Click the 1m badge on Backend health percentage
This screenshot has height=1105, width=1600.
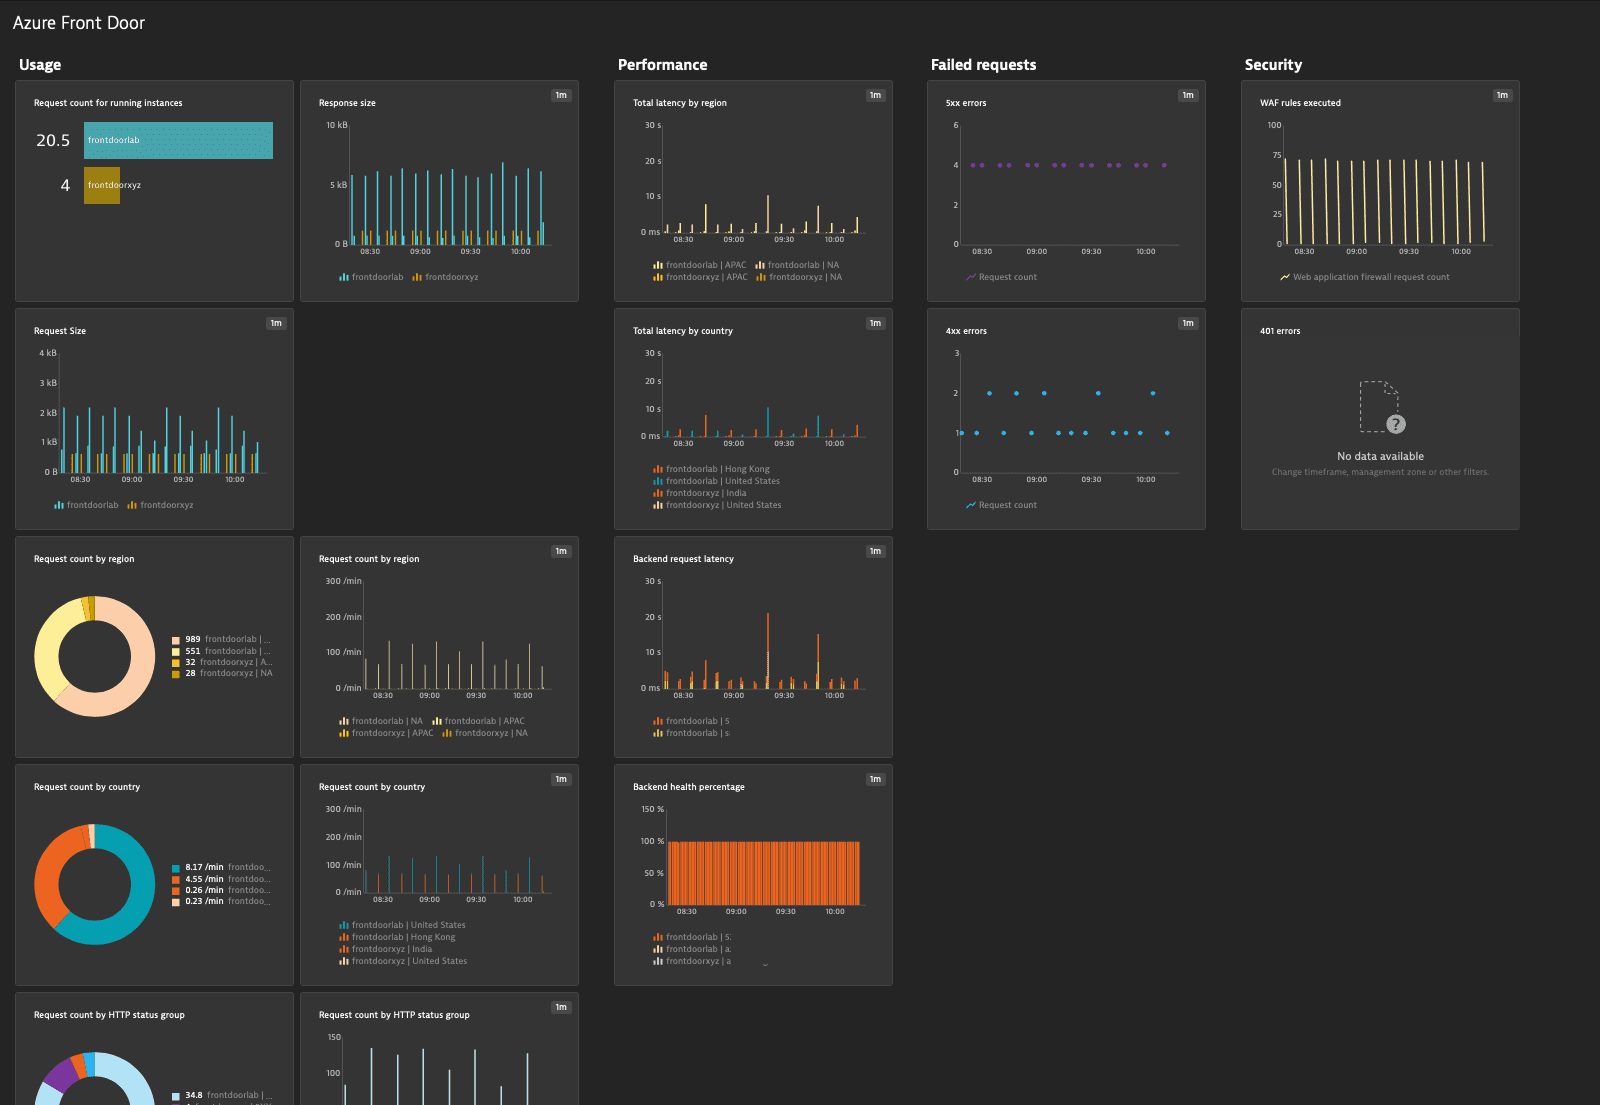point(875,779)
